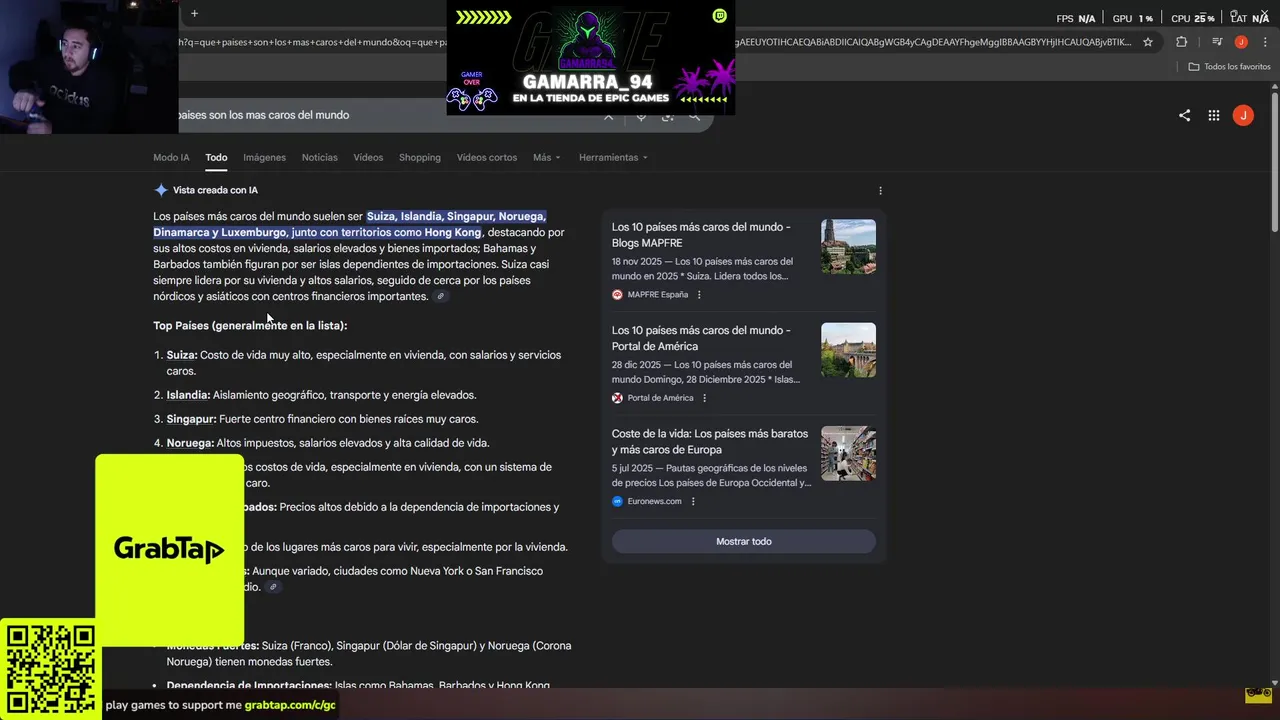Open the Google apps grid
Viewport: 1280px width, 720px height.
pyautogui.click(x=1213, y=115)
